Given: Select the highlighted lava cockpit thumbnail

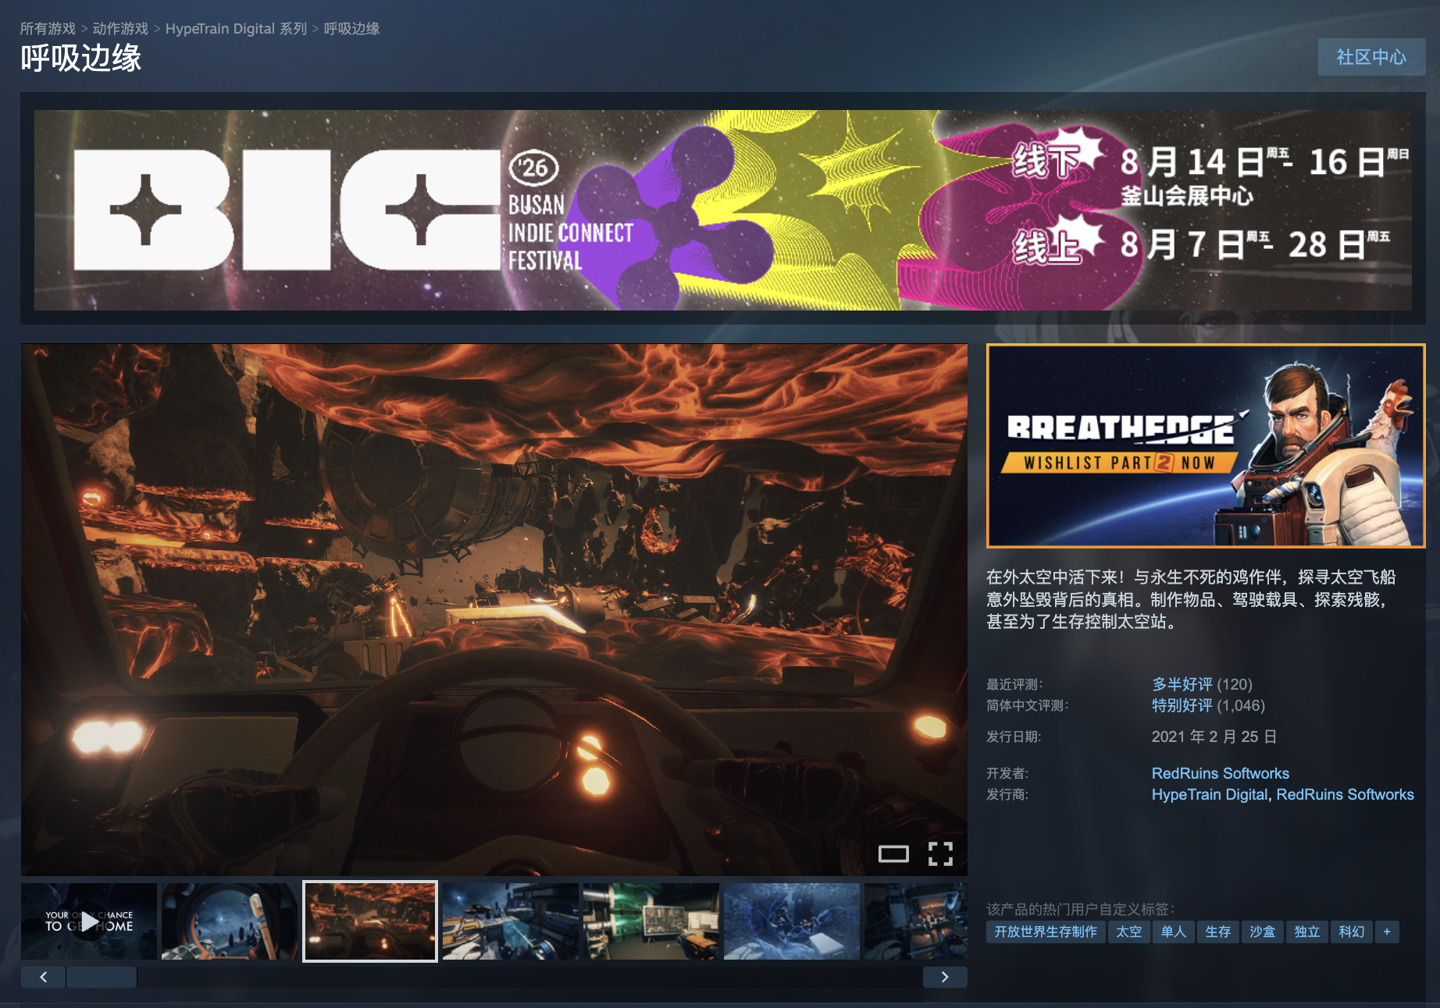Looking at the screenshot, I should 370,921.
